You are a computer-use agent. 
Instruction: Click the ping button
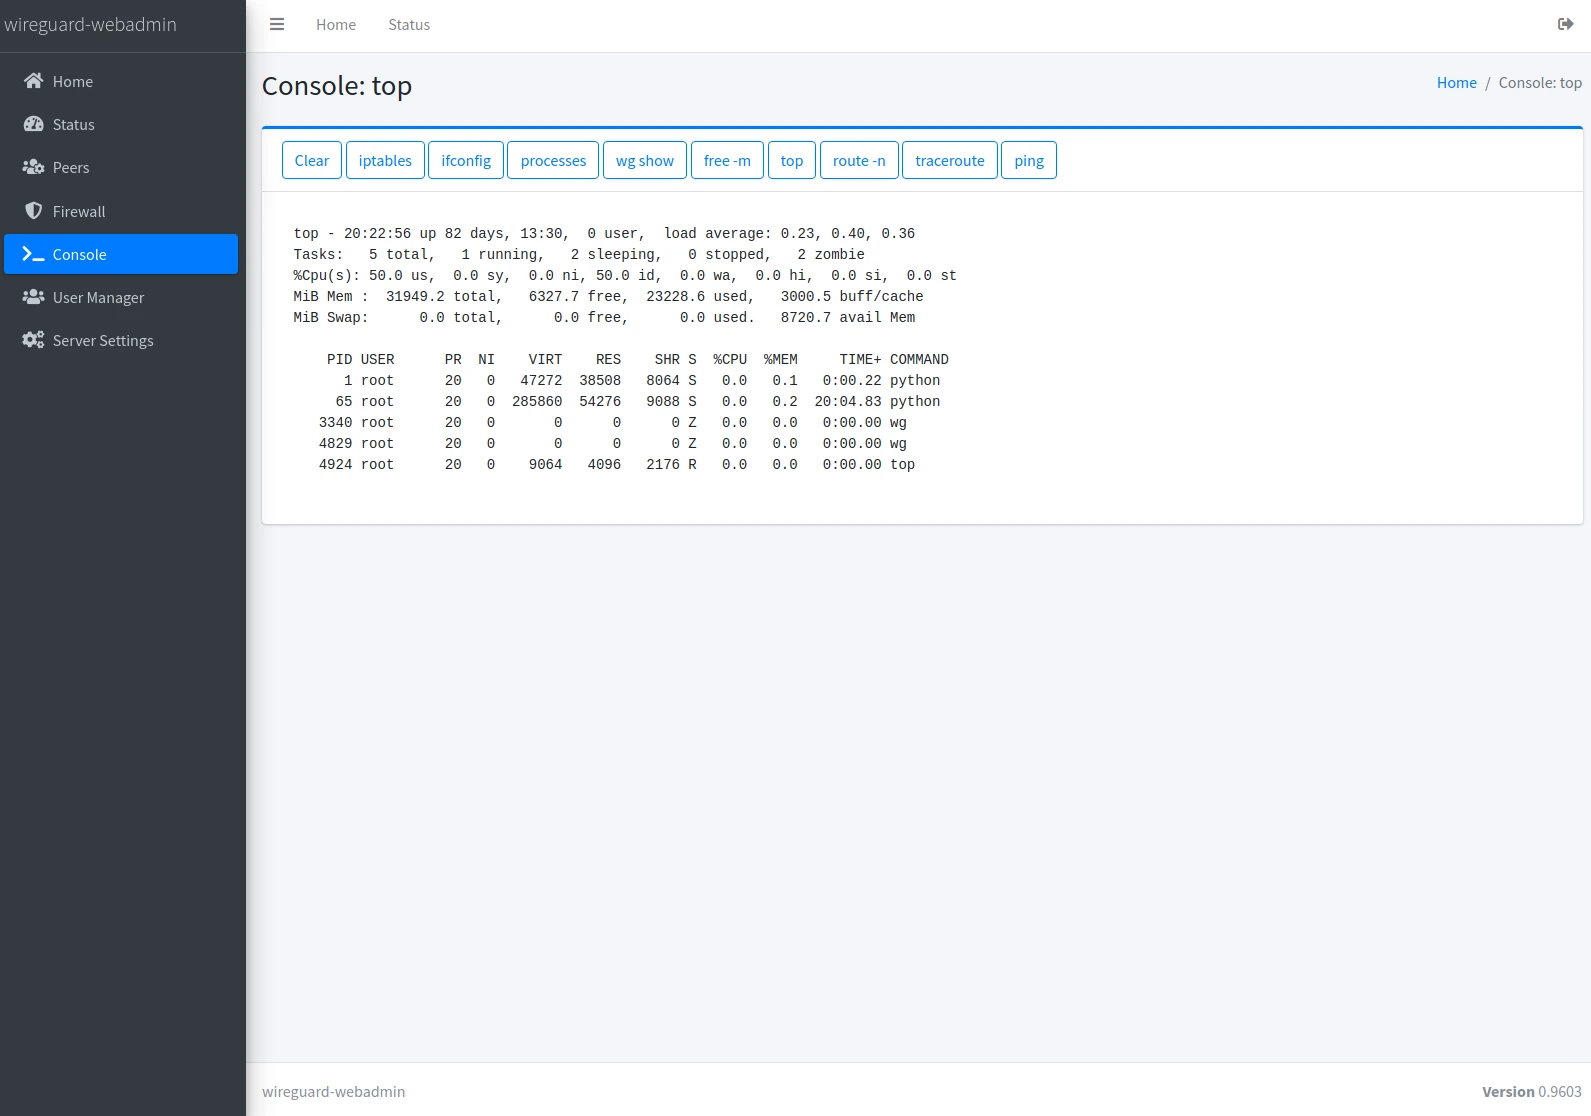1029,160
